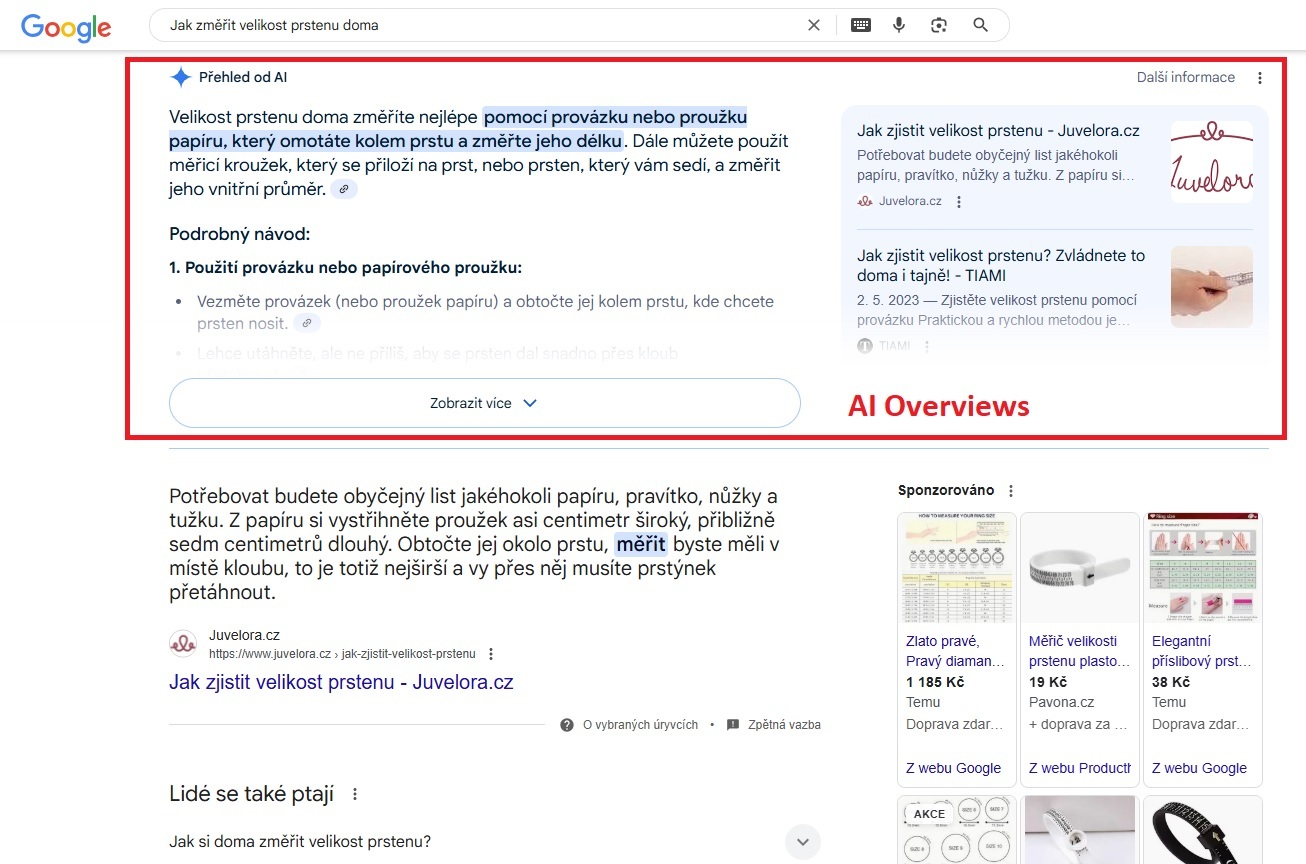Click source link chip after 'prsten nosit'
This screenshot has width=1306, height=864.
pos(308,323)
